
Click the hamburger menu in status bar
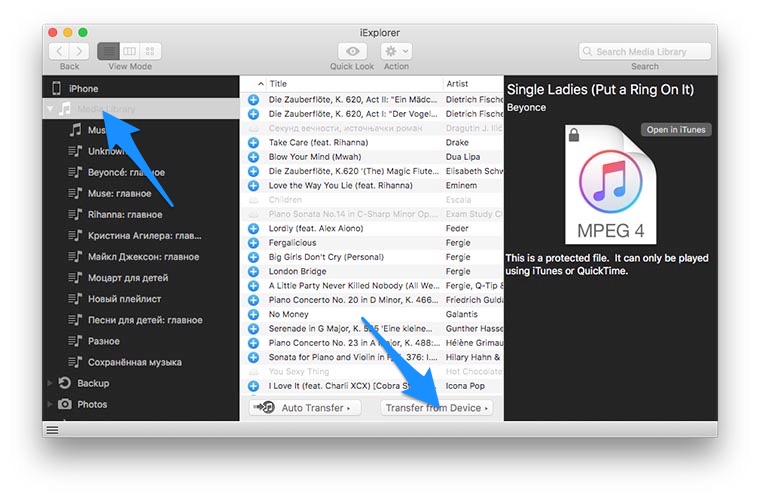pos(52,430)
